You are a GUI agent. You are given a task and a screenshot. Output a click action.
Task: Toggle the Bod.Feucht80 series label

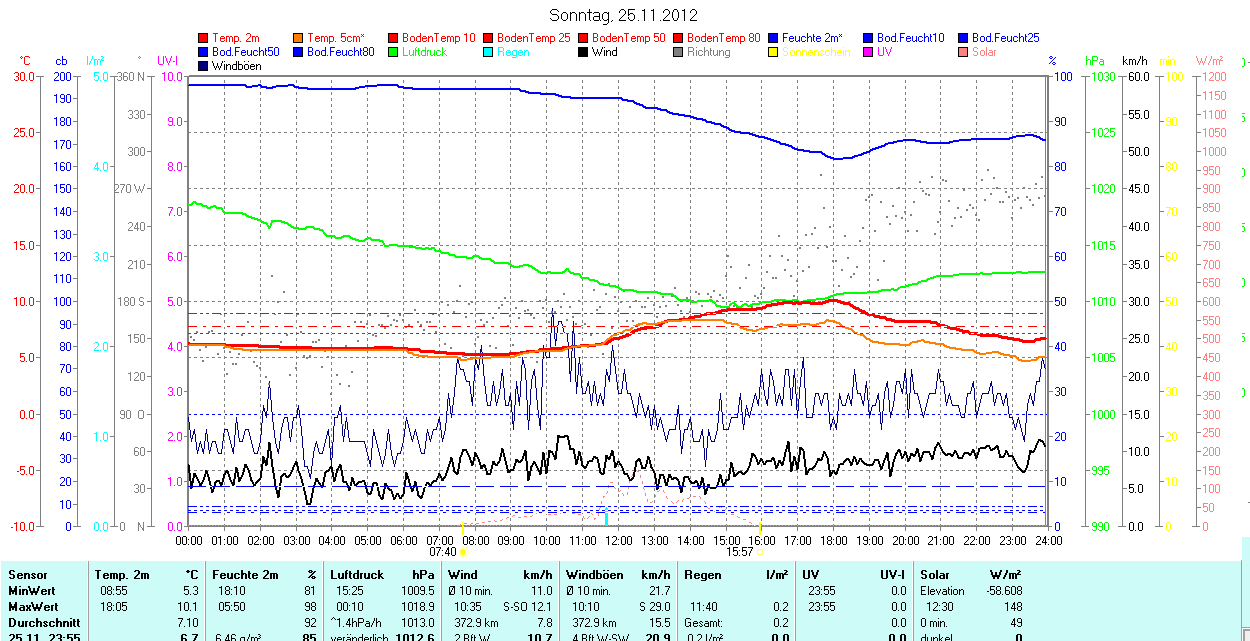click(x=340, y=52)
